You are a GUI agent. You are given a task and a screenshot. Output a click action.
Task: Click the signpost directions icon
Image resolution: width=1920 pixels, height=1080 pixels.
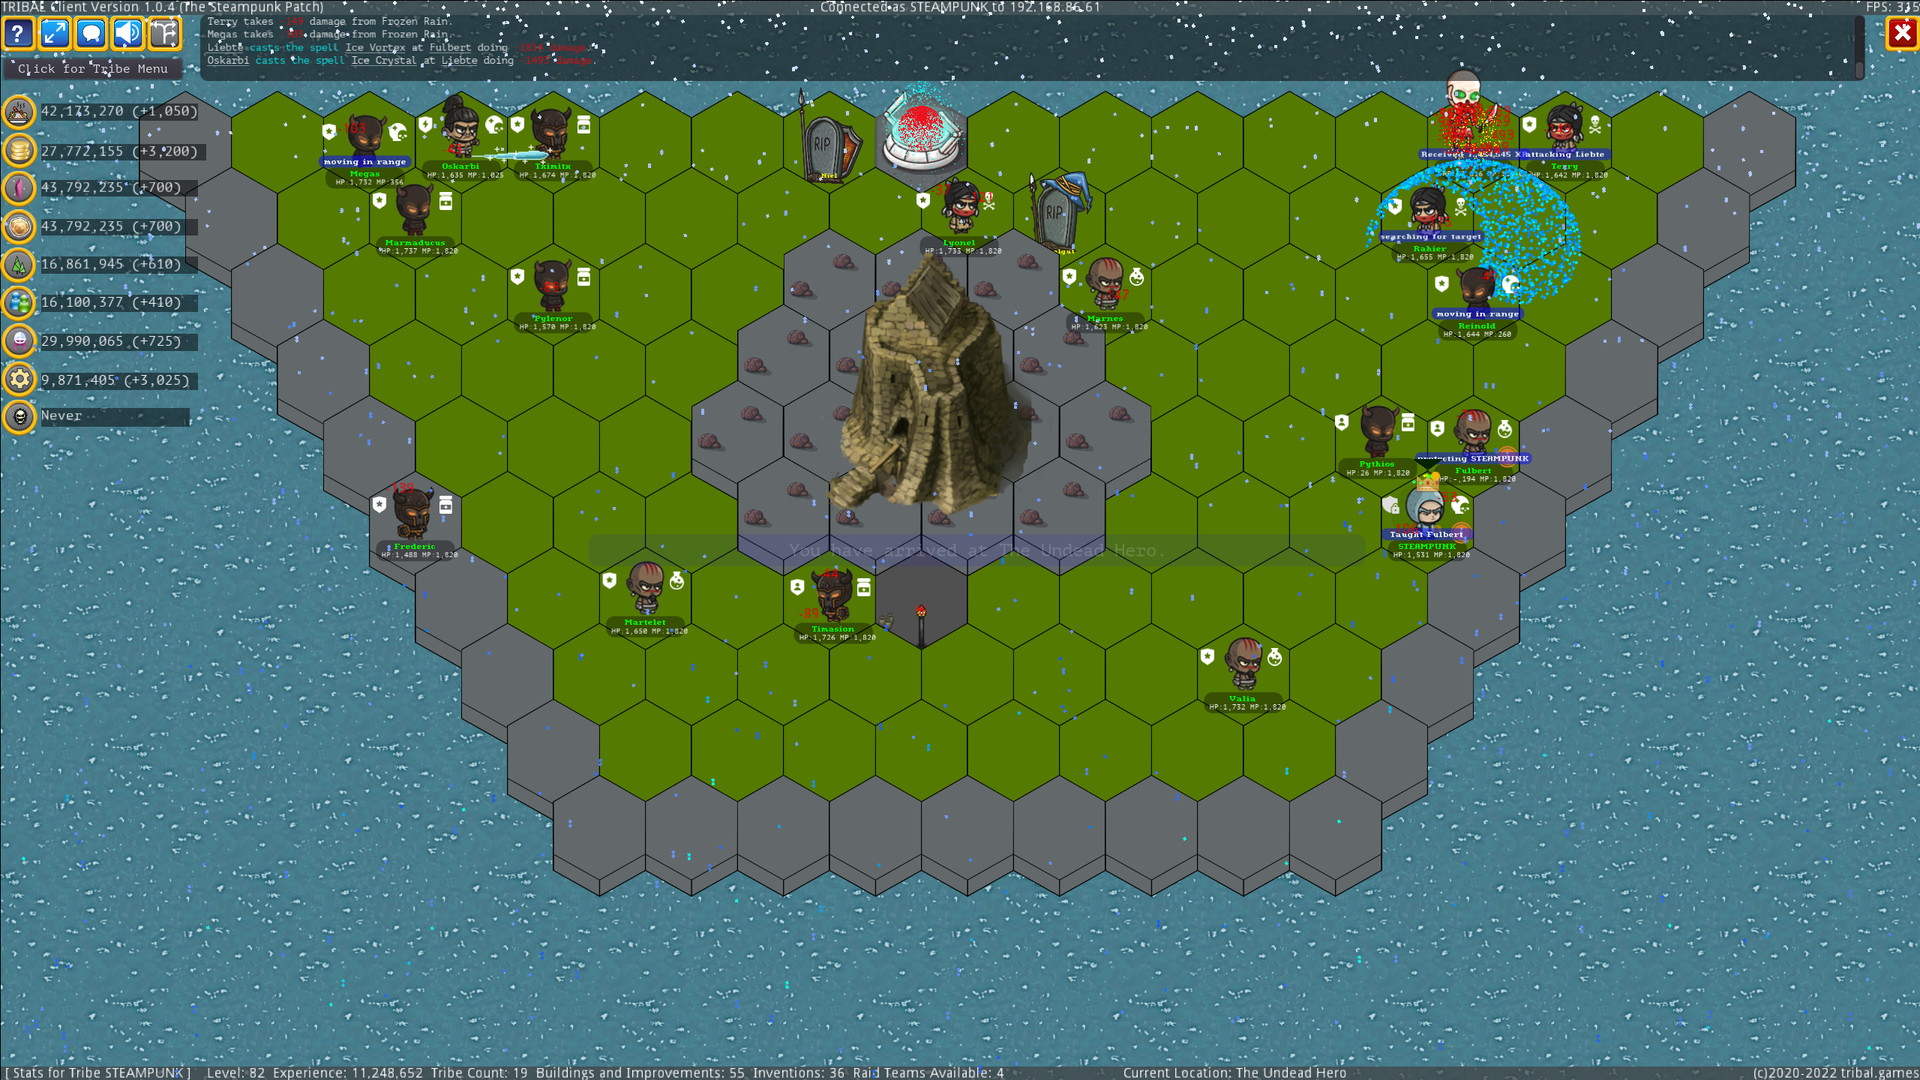pyautogui.click(x=165, y=34)
